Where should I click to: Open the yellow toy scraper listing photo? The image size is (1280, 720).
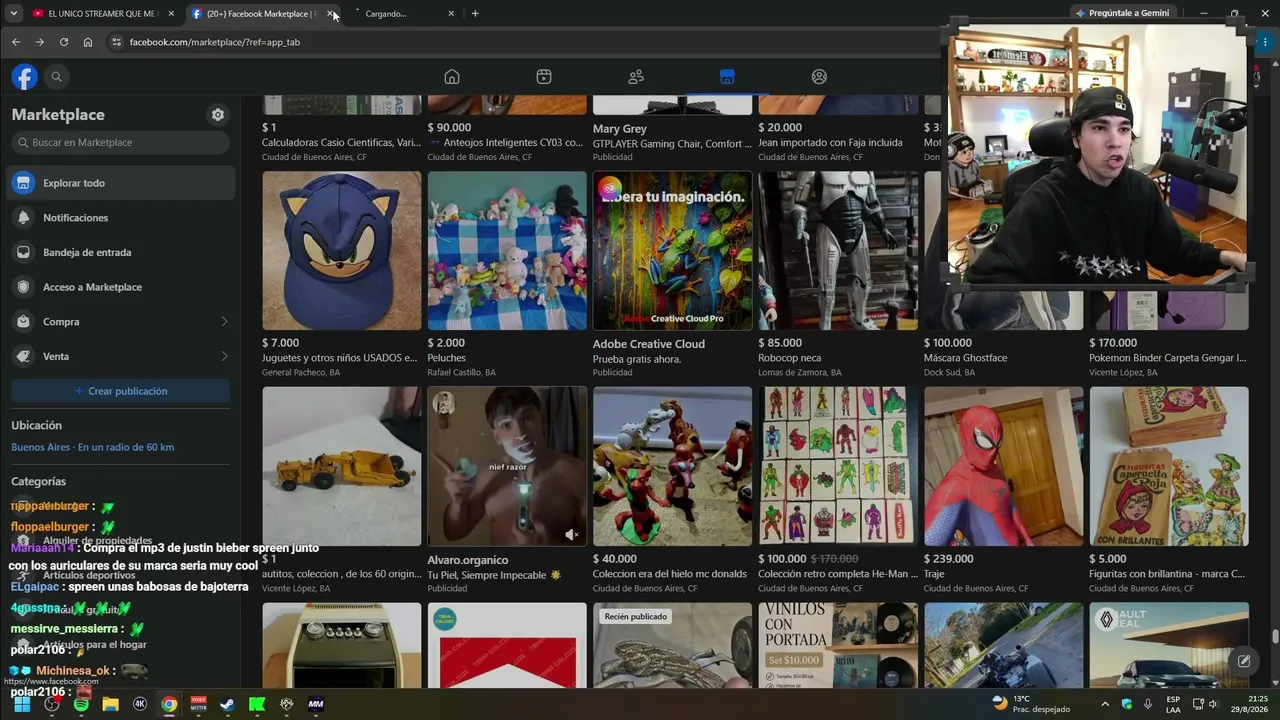click(342, 466)
